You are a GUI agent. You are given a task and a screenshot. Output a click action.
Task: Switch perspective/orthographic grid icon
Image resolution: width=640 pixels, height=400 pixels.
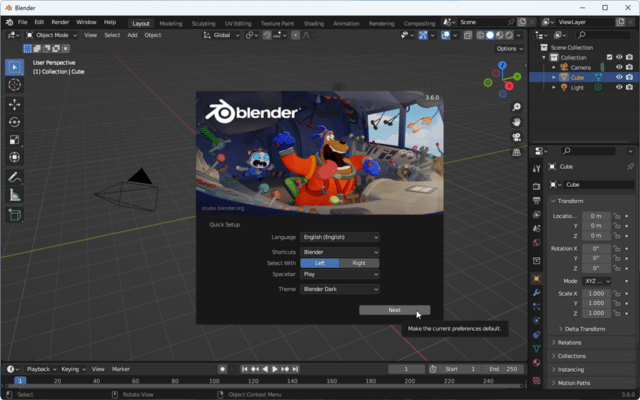(x=516, y=152)
